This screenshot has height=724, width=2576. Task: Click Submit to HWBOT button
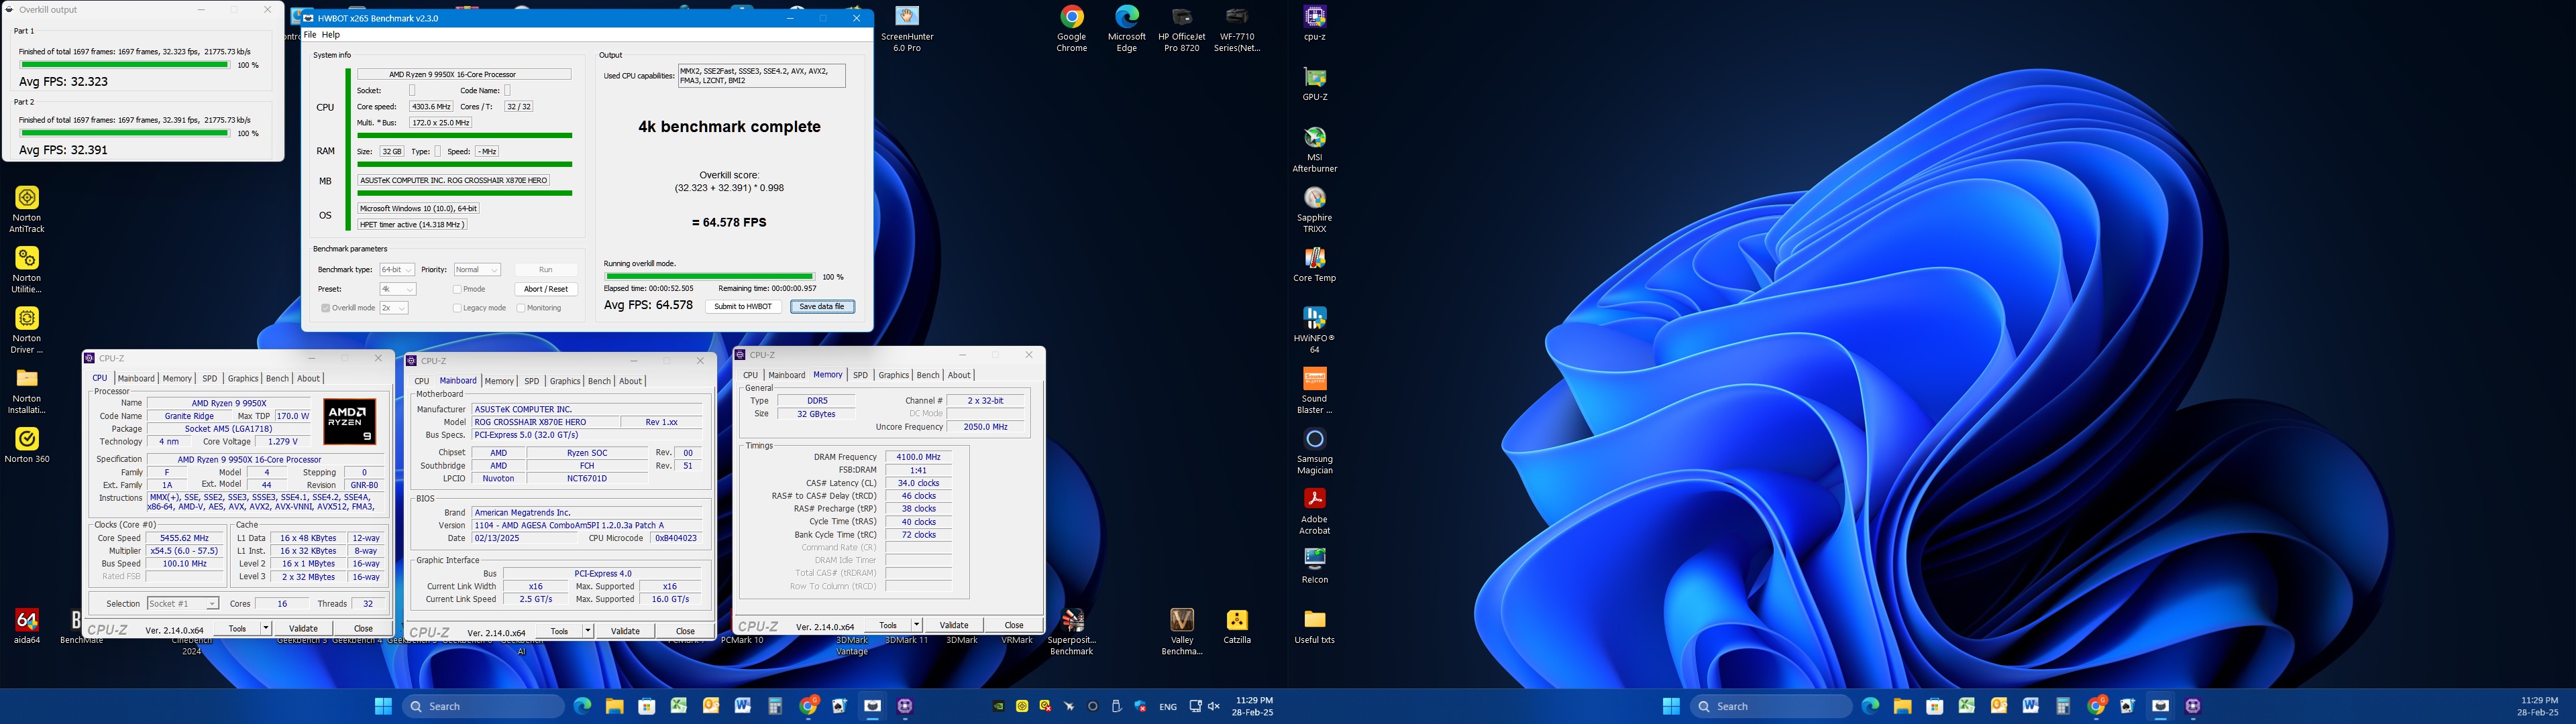pos(743,307)
